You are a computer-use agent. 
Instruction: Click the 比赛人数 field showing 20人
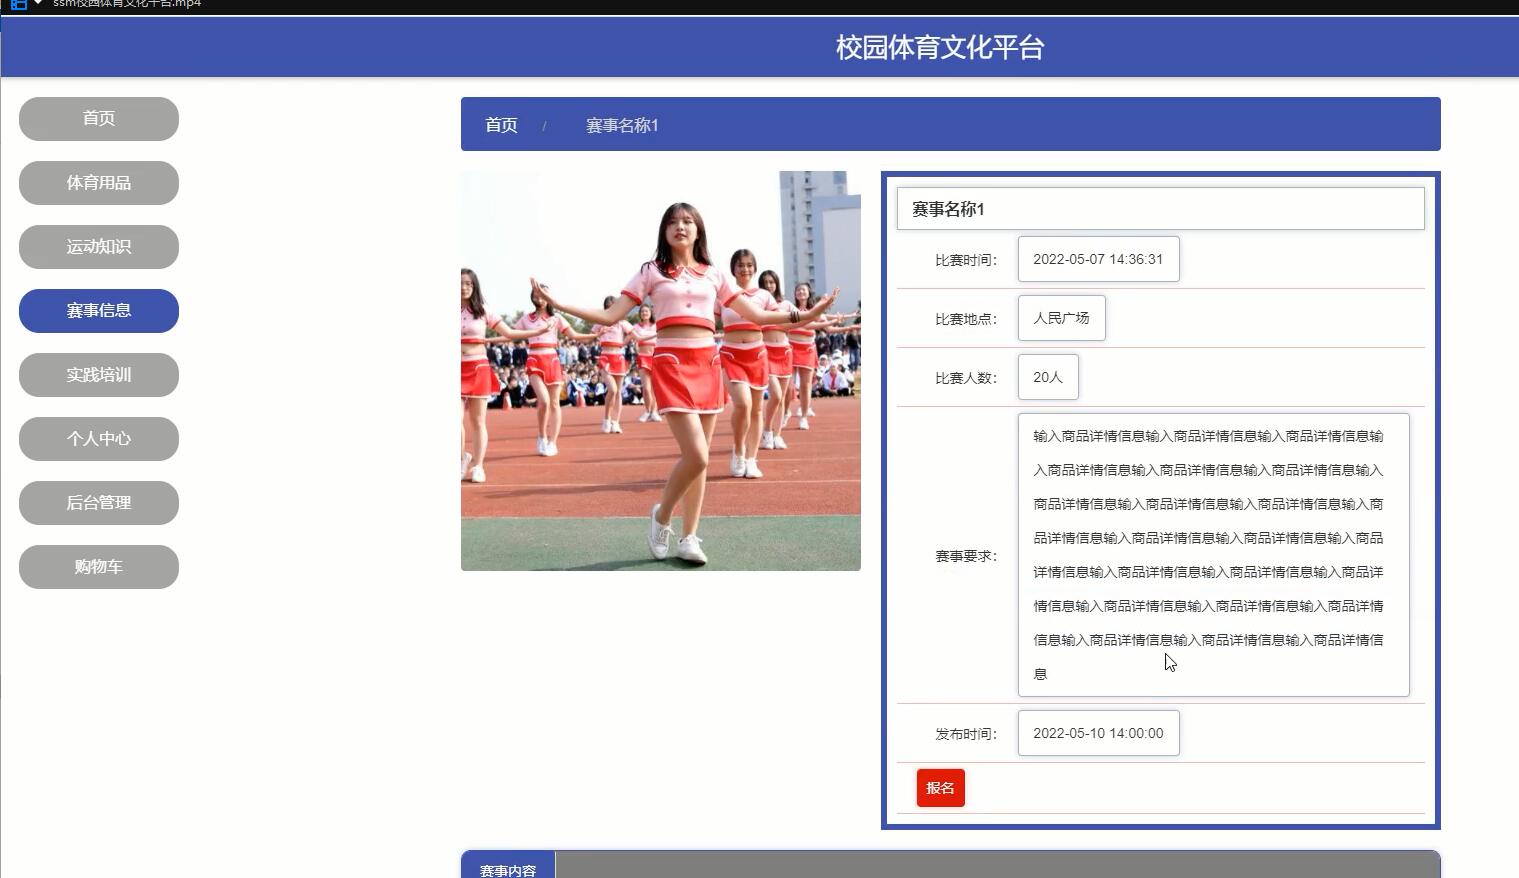pos(1047,377)
